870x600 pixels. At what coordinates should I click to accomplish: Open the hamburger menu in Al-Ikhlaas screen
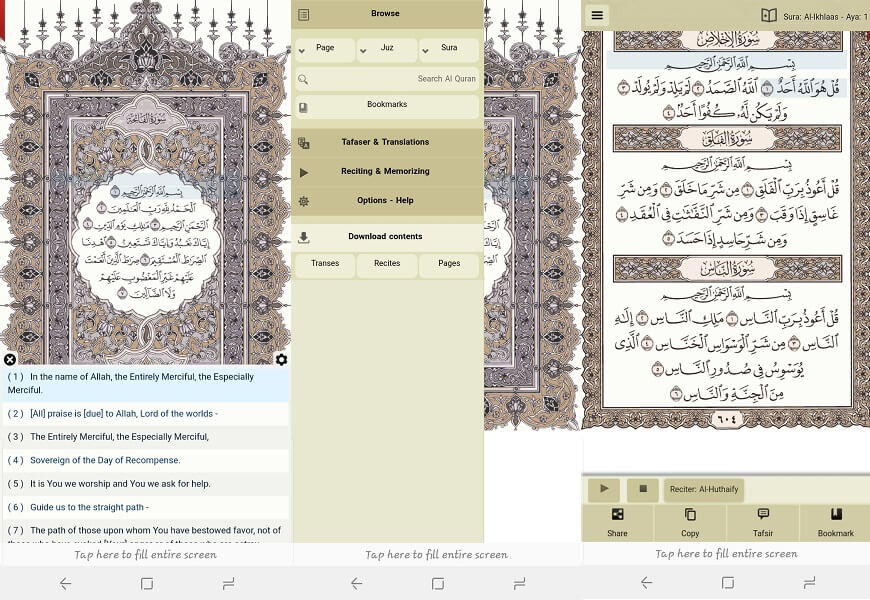pyautogui.click(x=597, y=15)
